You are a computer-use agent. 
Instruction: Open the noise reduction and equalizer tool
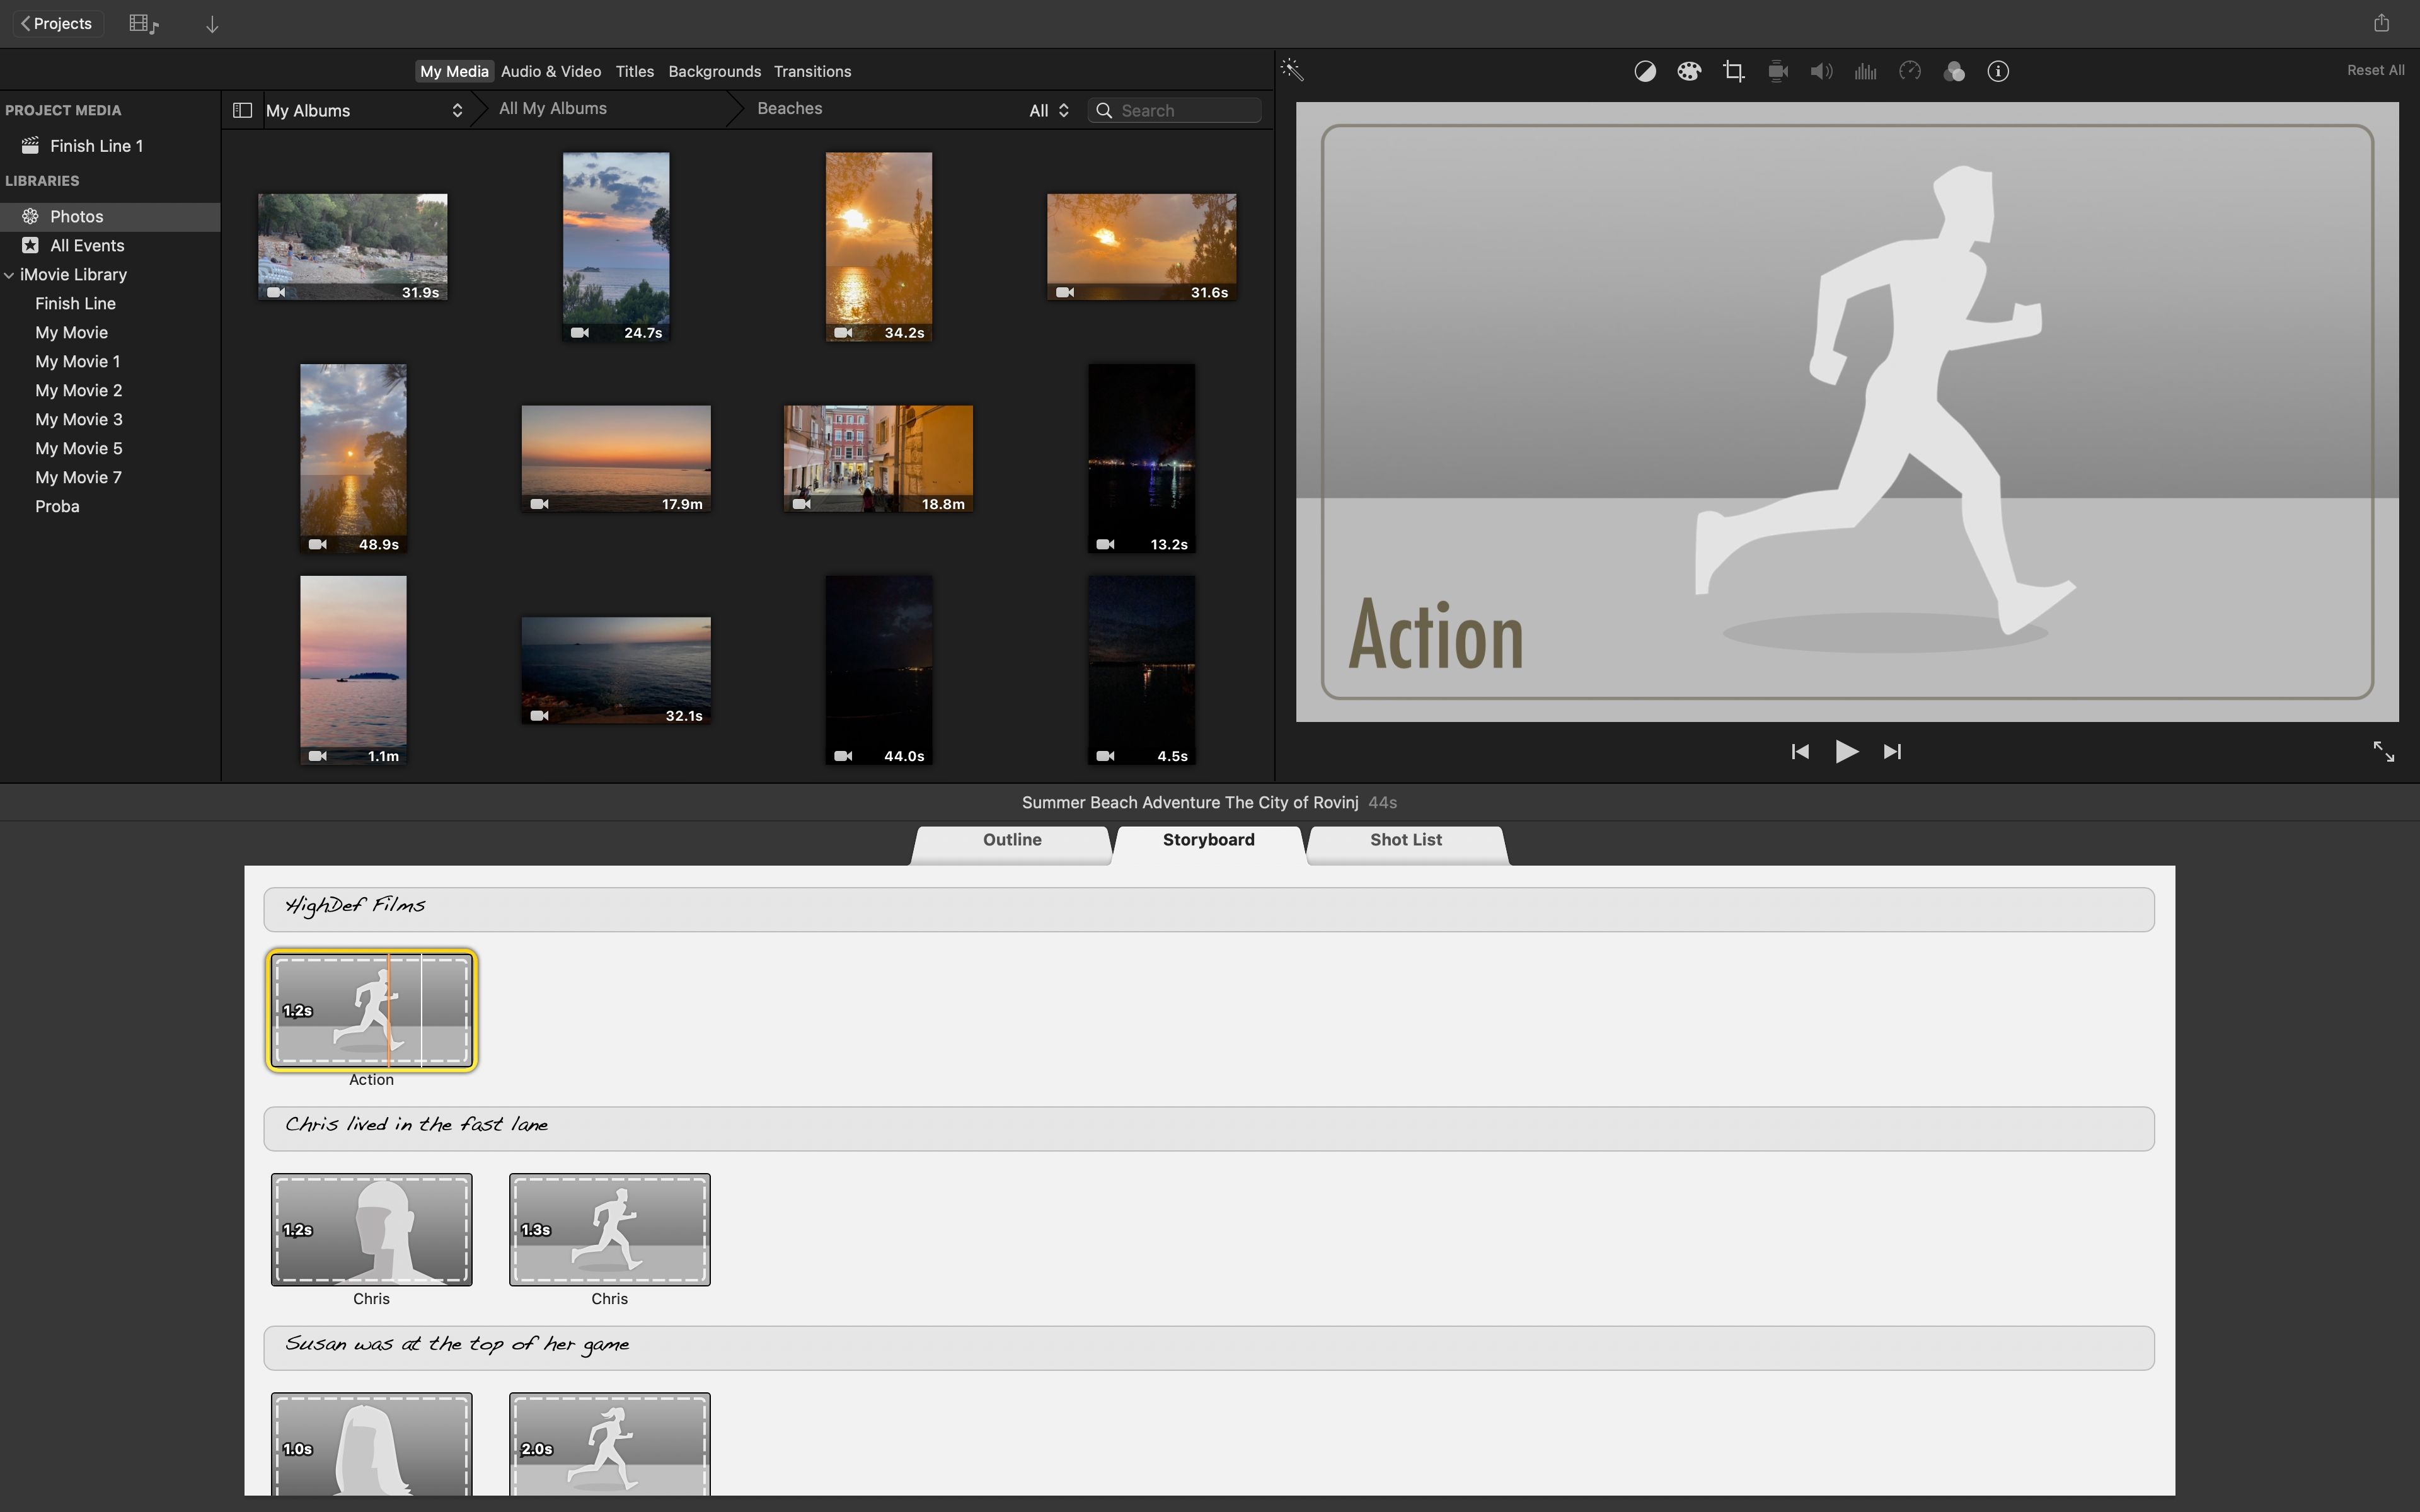click(x=1865, y=71)
